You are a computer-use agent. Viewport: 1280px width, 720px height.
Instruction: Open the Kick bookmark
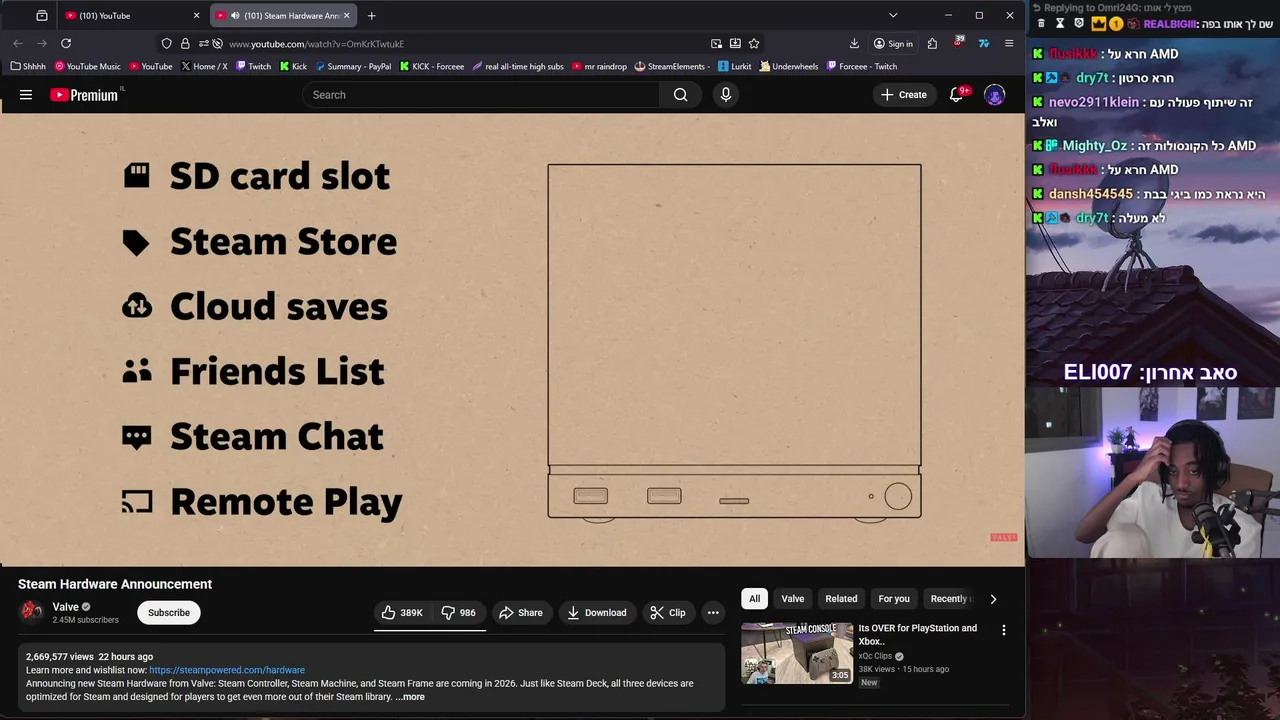point(293,66)
